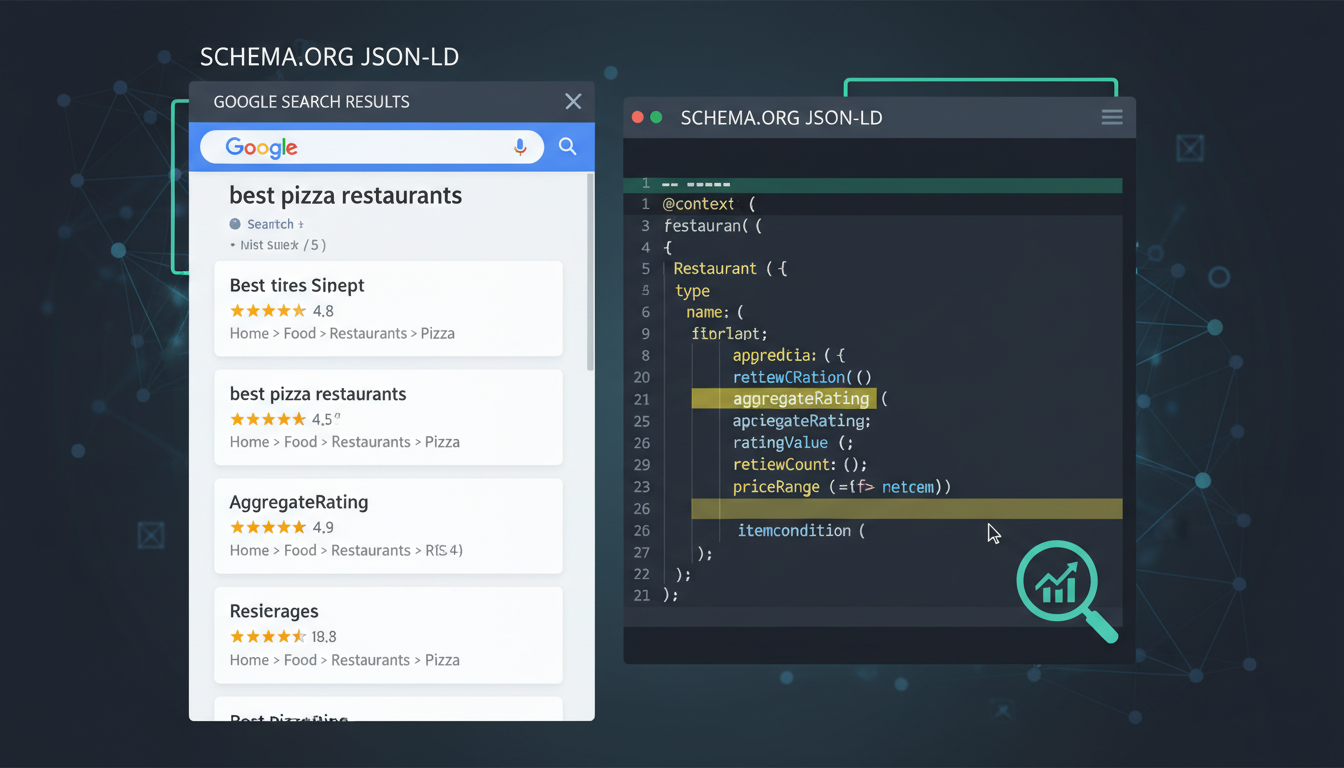Click the red traffic-light dot on the editor
This screenshot has width=1344, height=768.
[x=637, y=116]
